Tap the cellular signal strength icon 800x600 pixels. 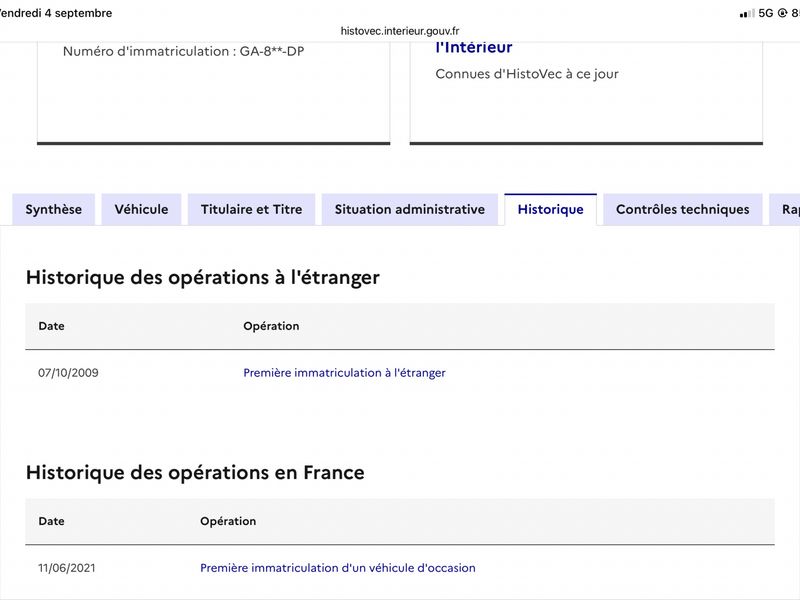(747, 13)
